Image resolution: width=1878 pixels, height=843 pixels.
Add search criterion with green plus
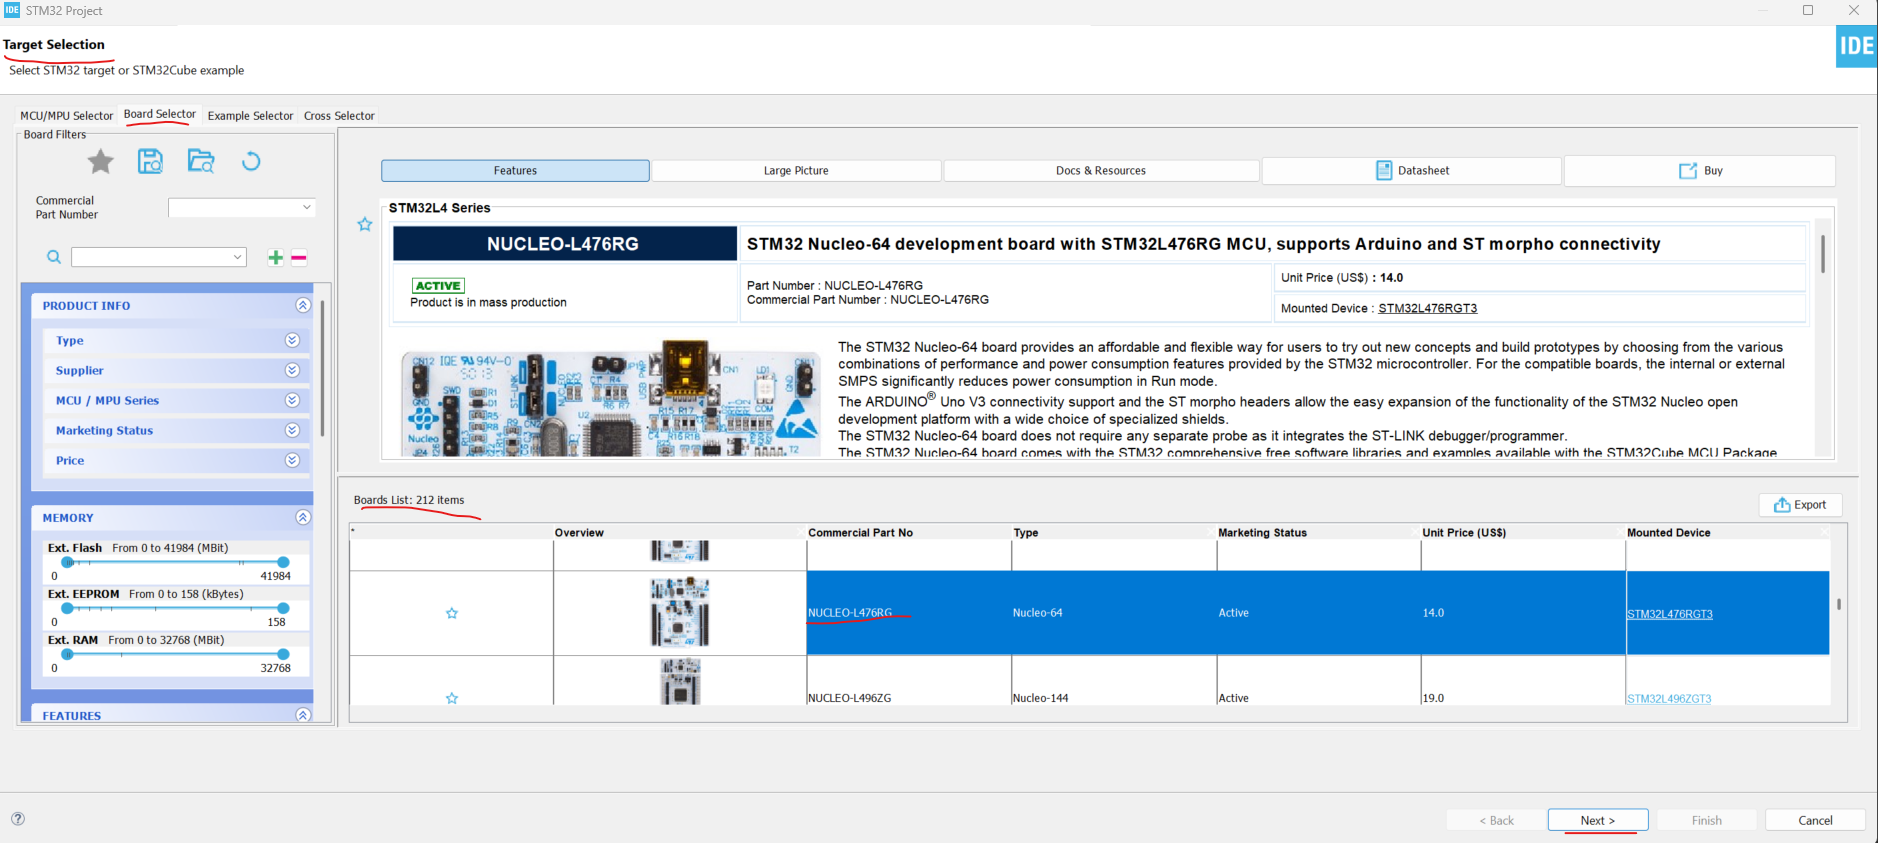click(275, 257)
